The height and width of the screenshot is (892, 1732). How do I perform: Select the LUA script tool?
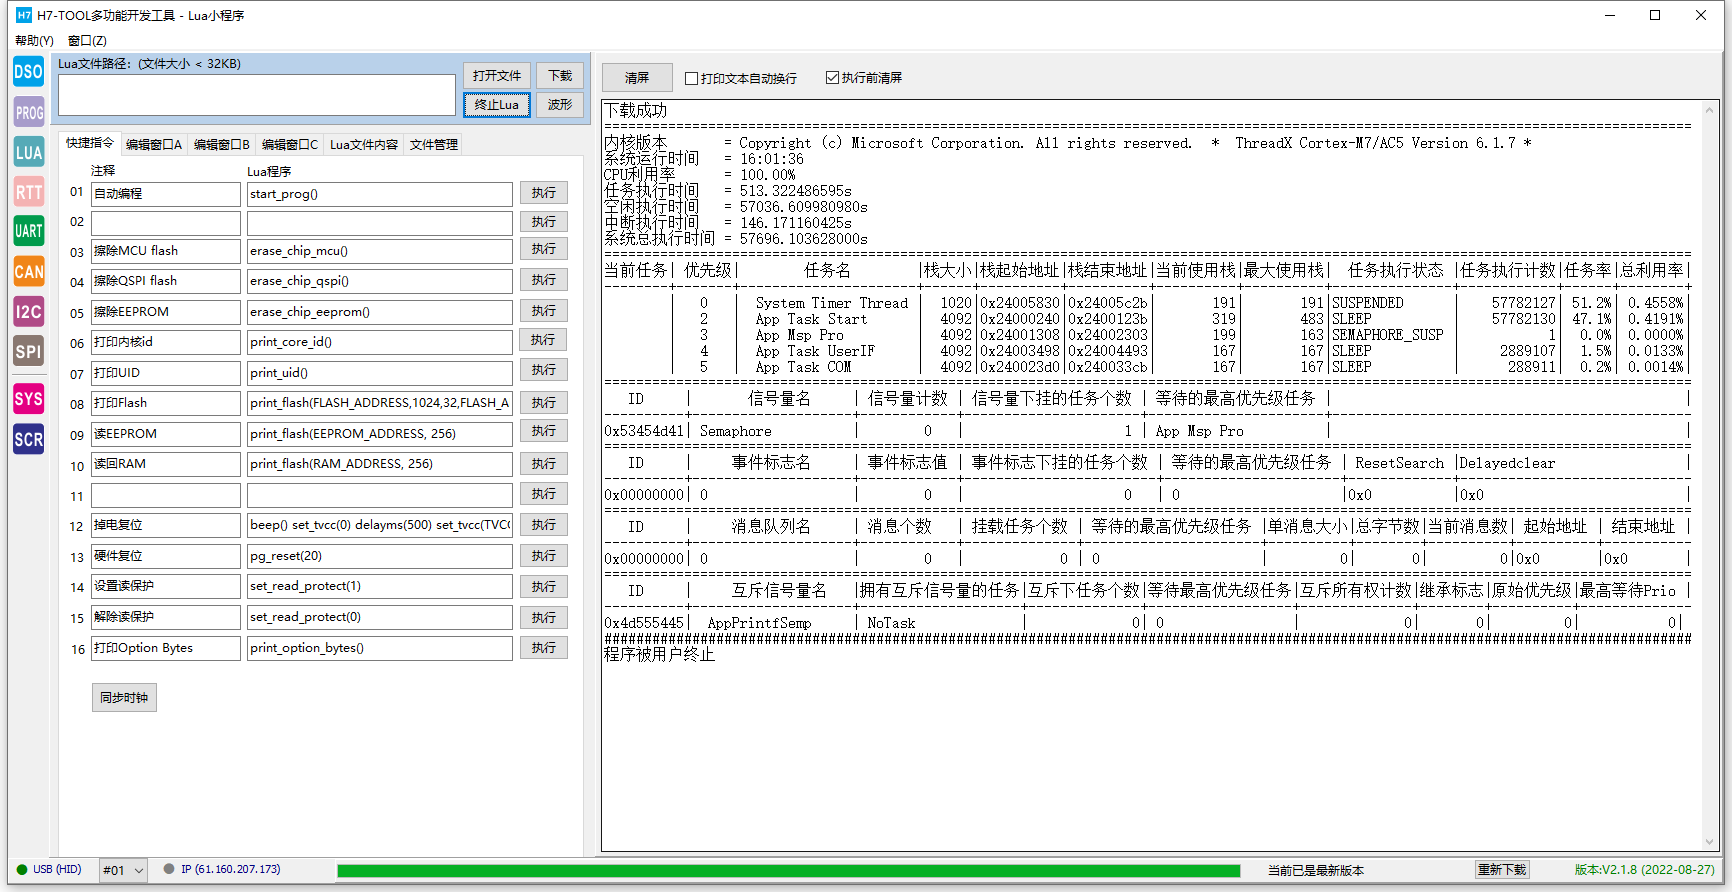[29, 152]
